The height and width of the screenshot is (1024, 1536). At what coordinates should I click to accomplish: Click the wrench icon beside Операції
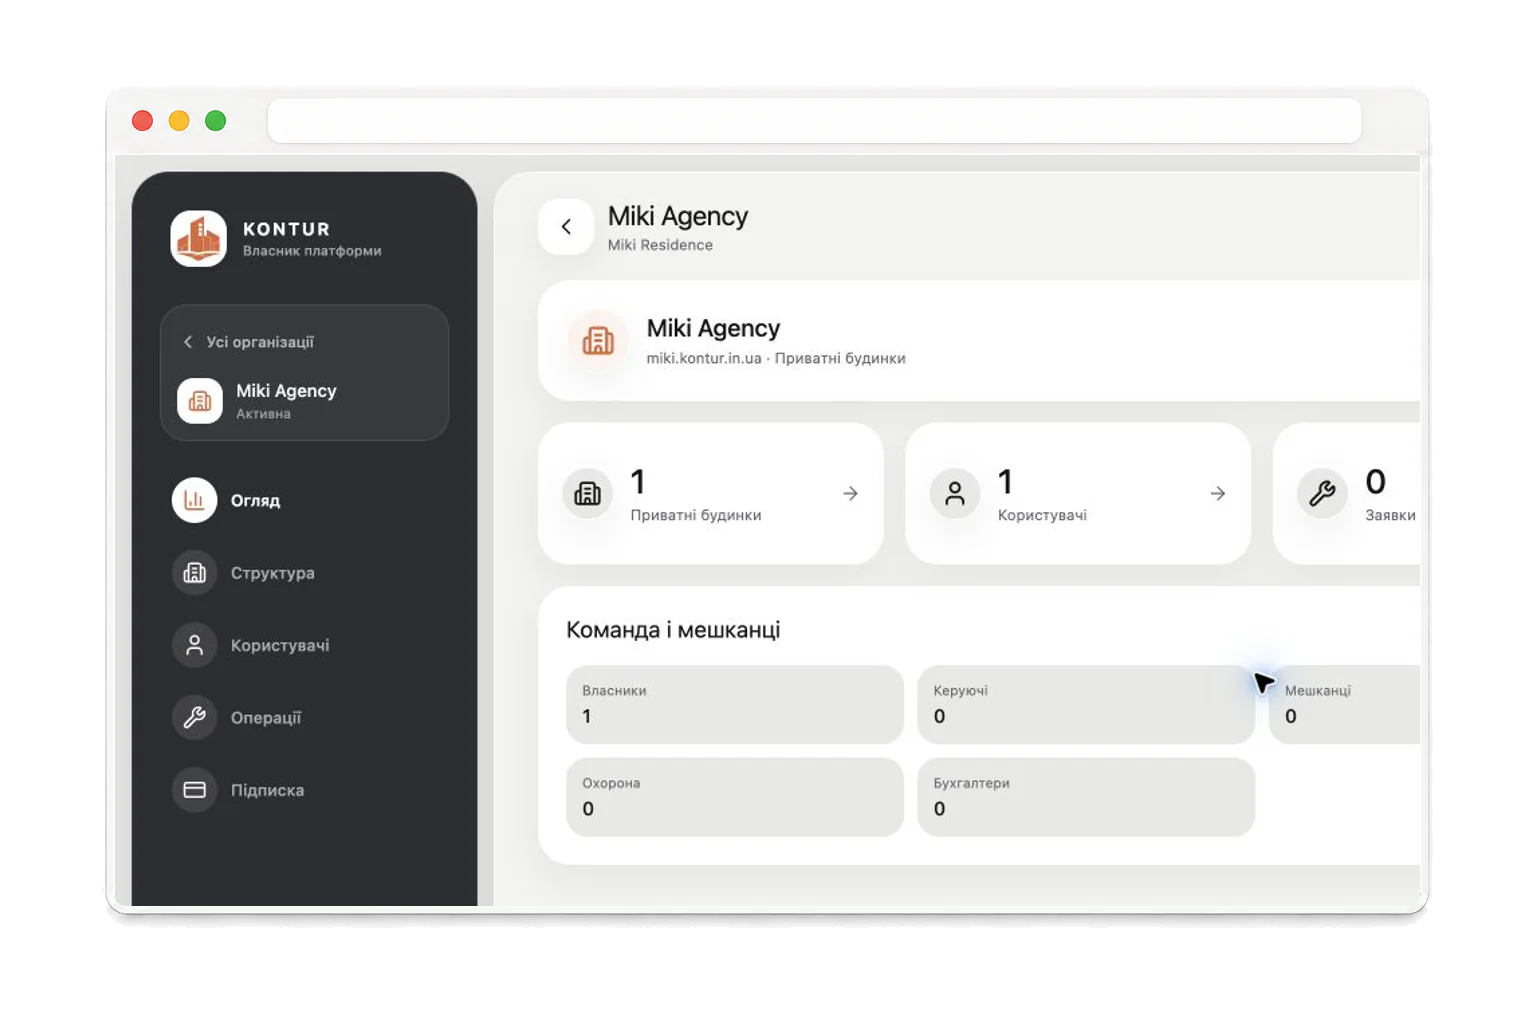tap(194, 717)
